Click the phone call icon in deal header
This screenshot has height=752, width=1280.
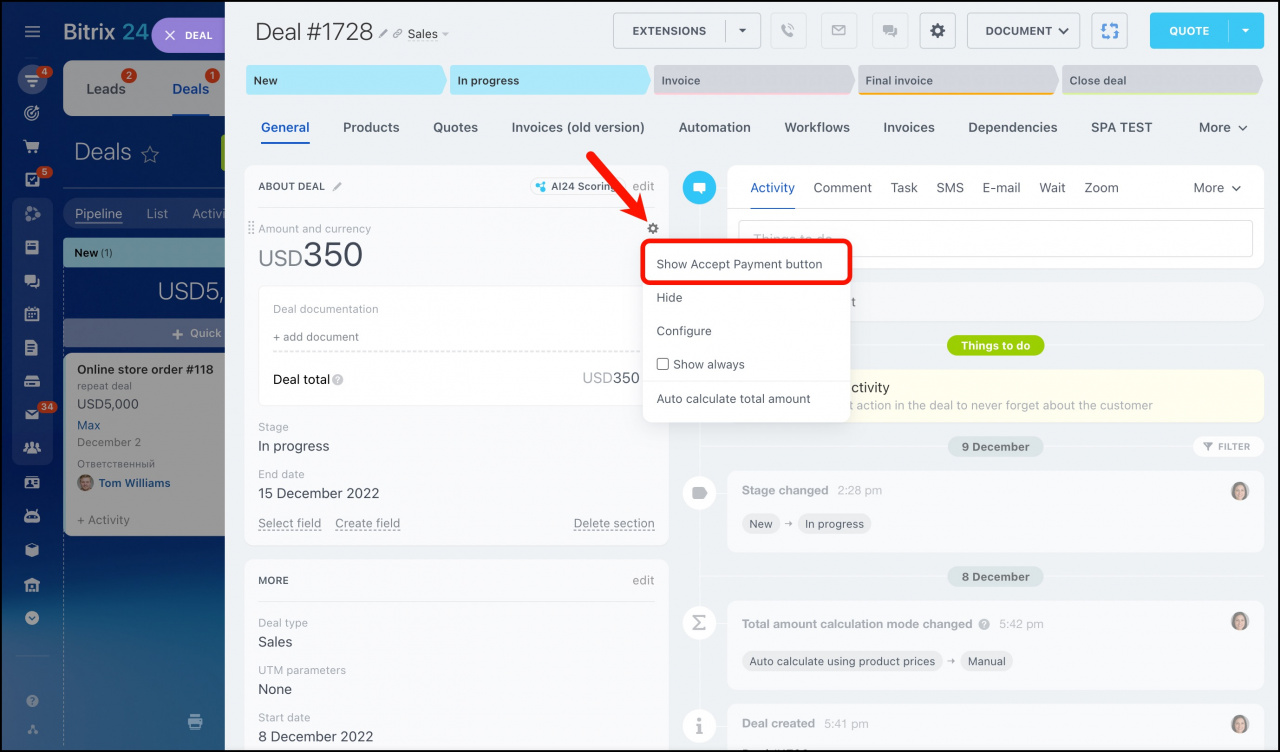(788, 31)
